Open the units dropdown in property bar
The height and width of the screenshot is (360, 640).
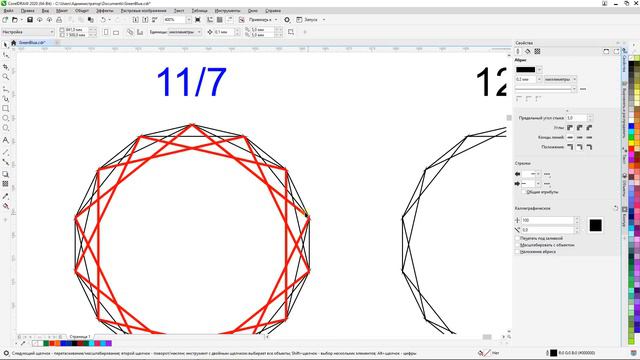(199, 32)
